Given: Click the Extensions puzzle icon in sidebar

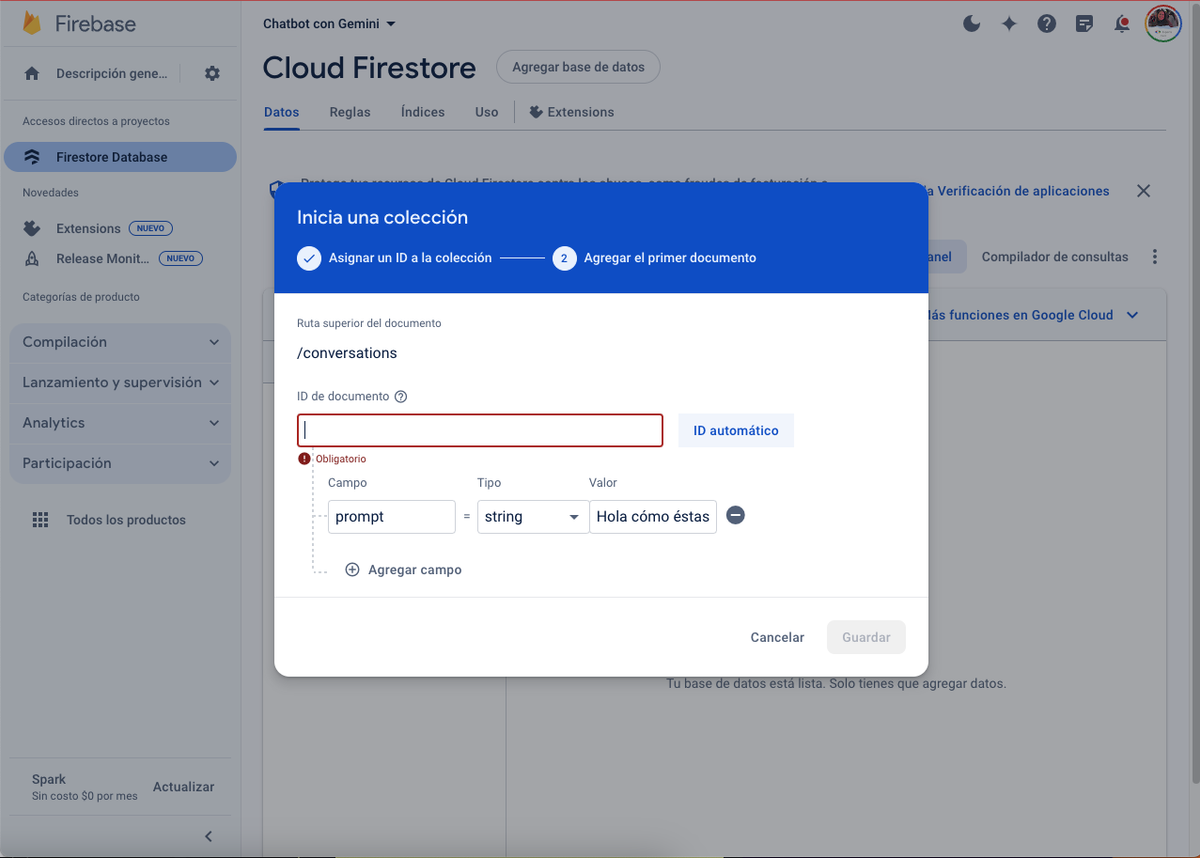Looking at the screenshot, I should pos(32,228).
